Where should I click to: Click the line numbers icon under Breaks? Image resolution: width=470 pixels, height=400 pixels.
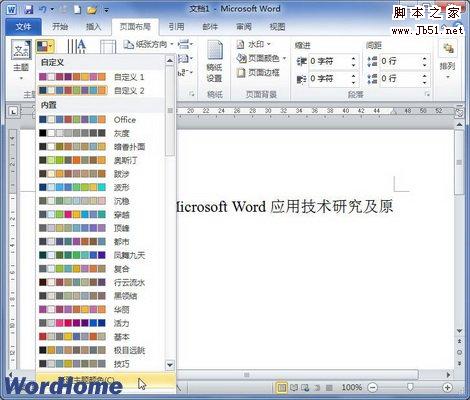click(x=183, y=59)
